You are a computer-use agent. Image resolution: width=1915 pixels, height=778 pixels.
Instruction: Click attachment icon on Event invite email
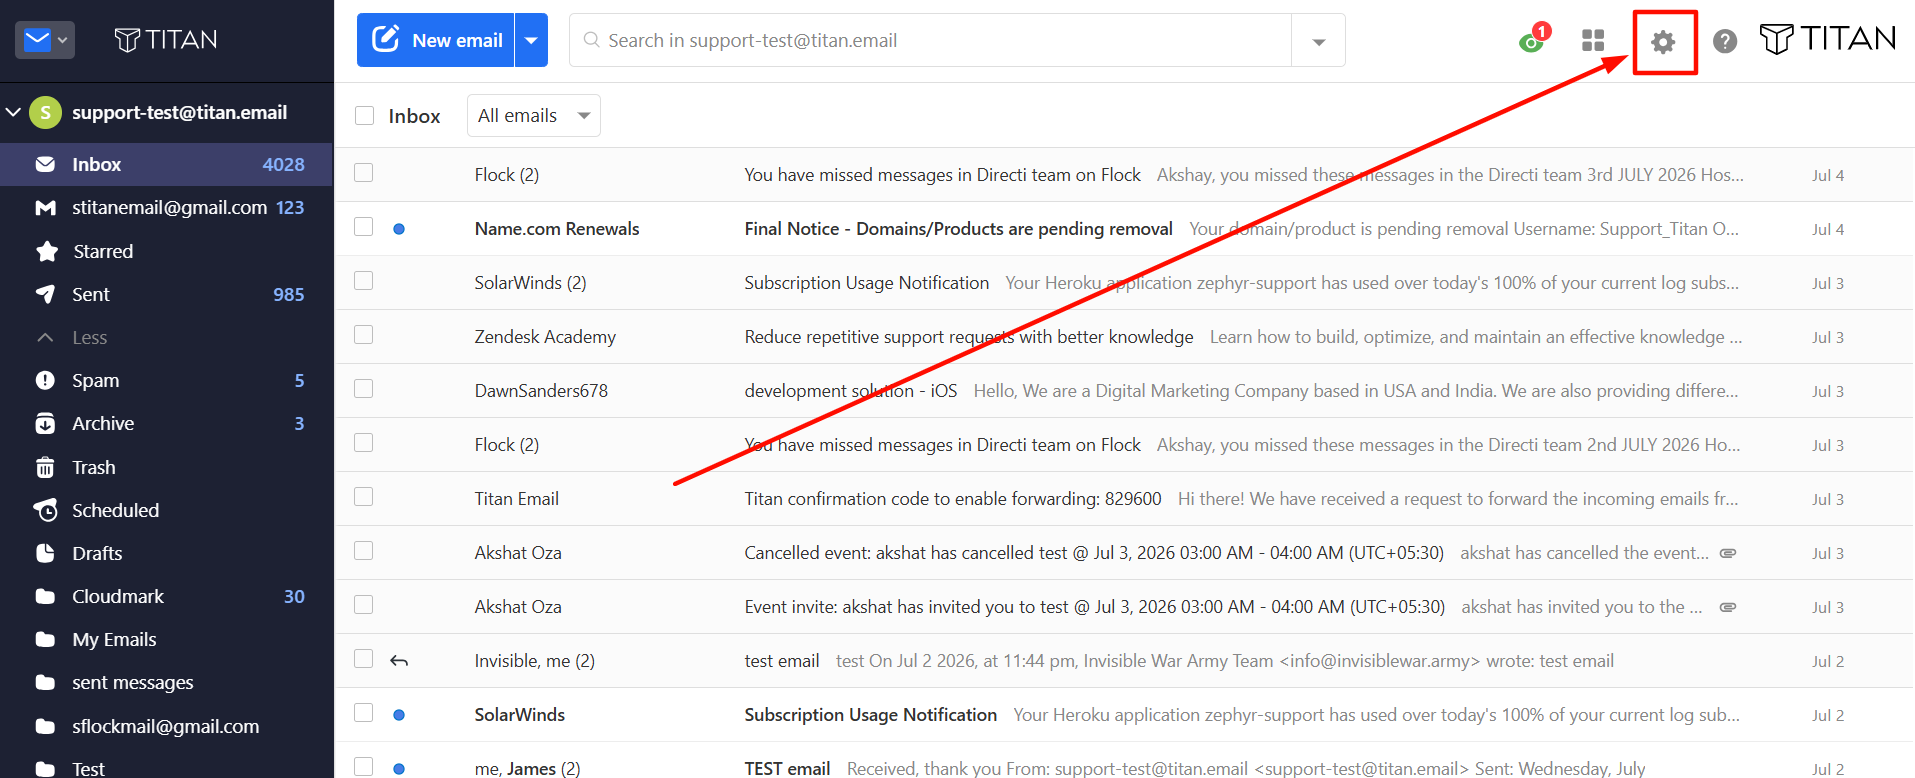[x=1728, y=607]
